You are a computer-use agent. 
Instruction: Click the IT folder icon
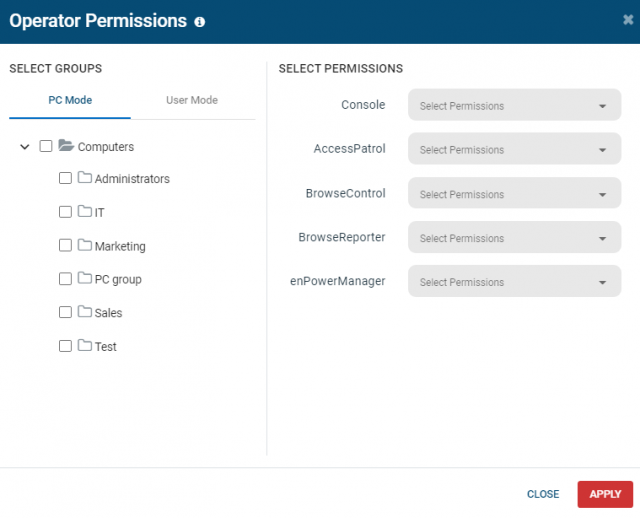coord(84,211)
